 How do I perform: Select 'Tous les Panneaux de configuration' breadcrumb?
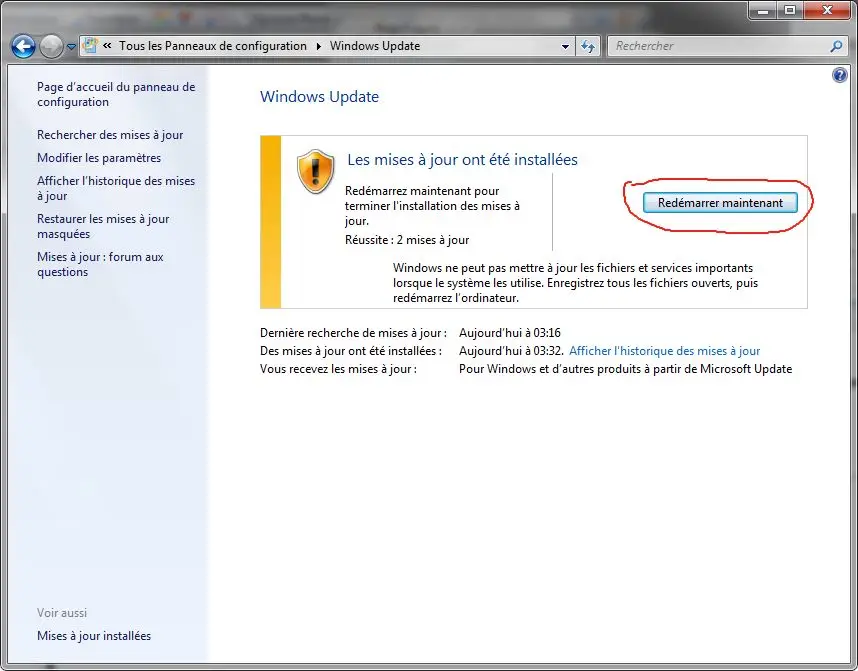213,46
